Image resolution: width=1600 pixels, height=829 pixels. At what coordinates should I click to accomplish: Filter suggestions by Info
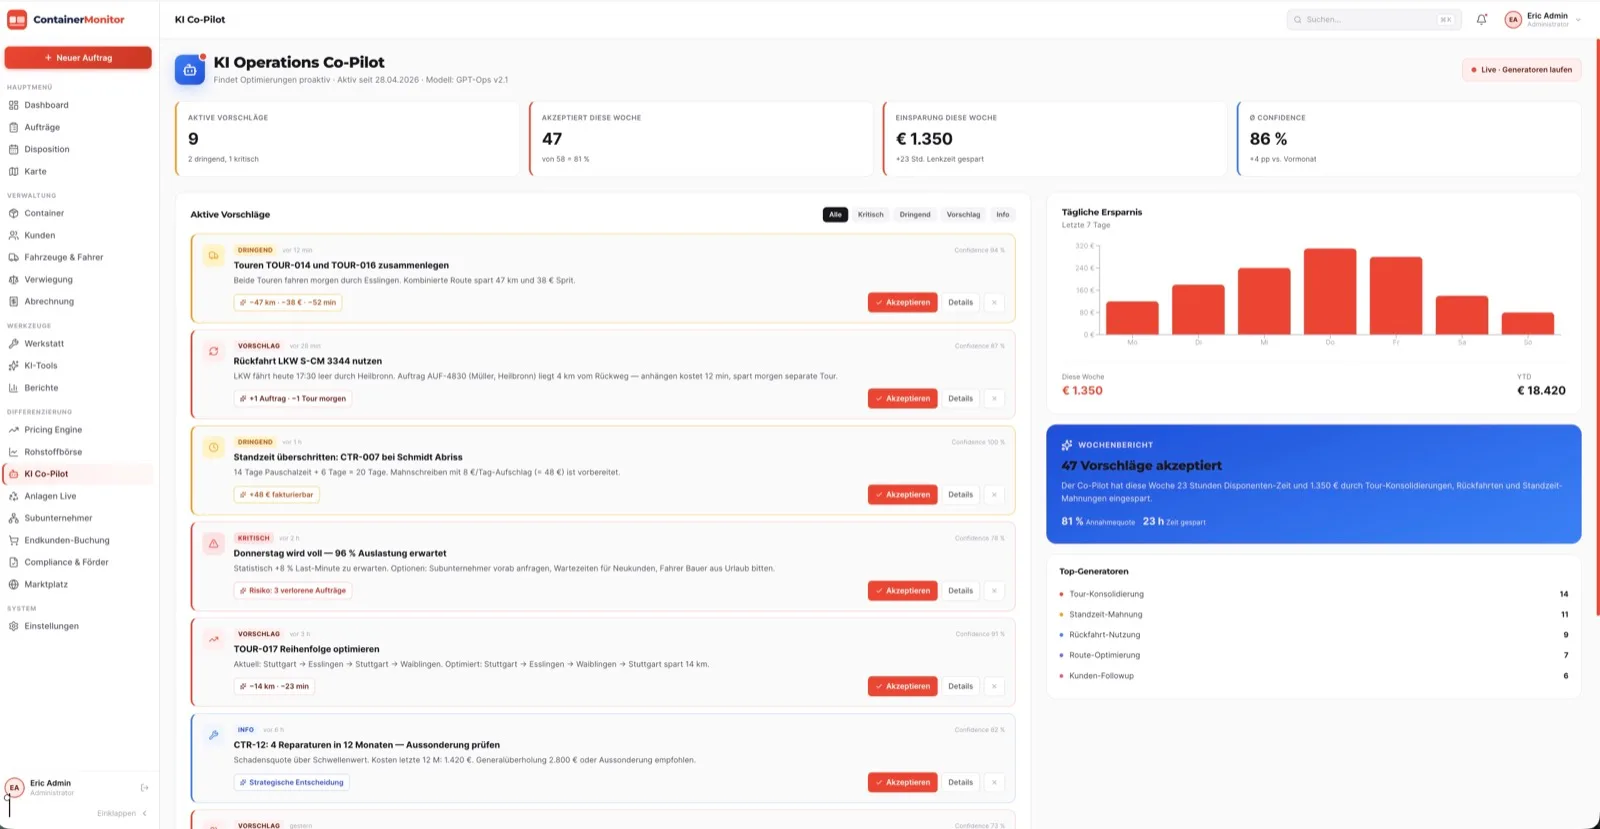[x=1003, y=214]
